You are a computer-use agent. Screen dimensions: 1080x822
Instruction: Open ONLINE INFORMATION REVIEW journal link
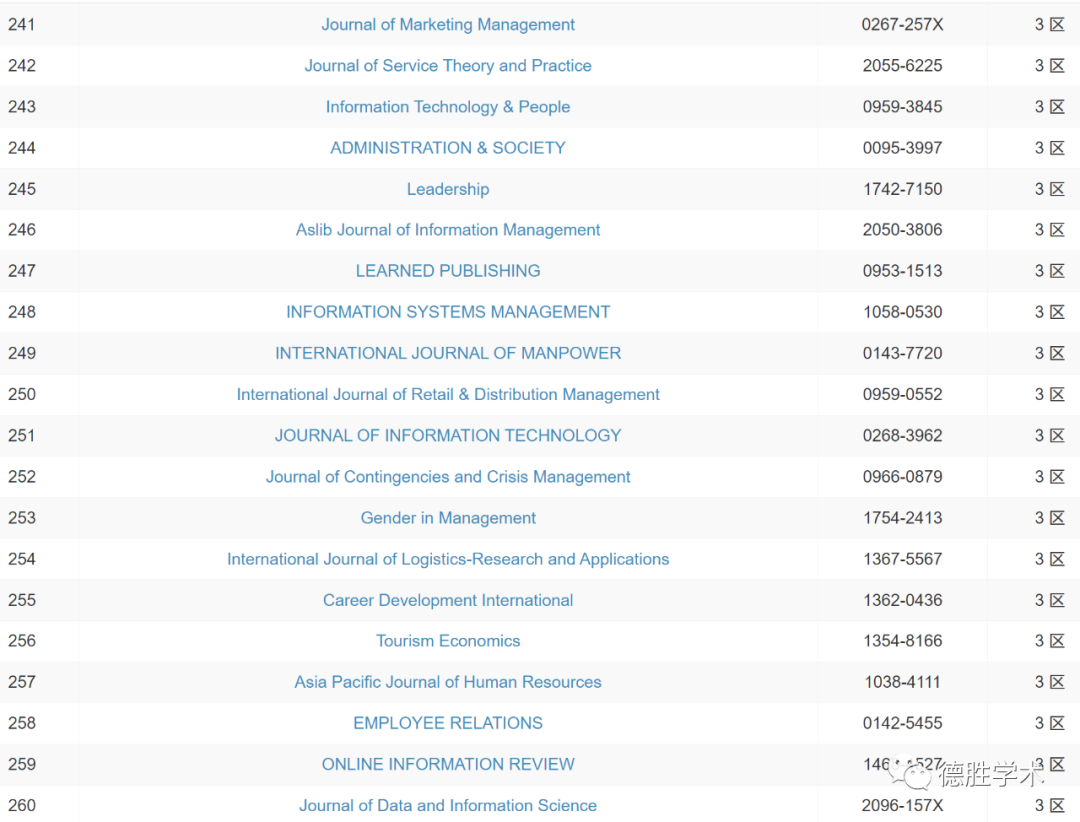click(448, 764)
